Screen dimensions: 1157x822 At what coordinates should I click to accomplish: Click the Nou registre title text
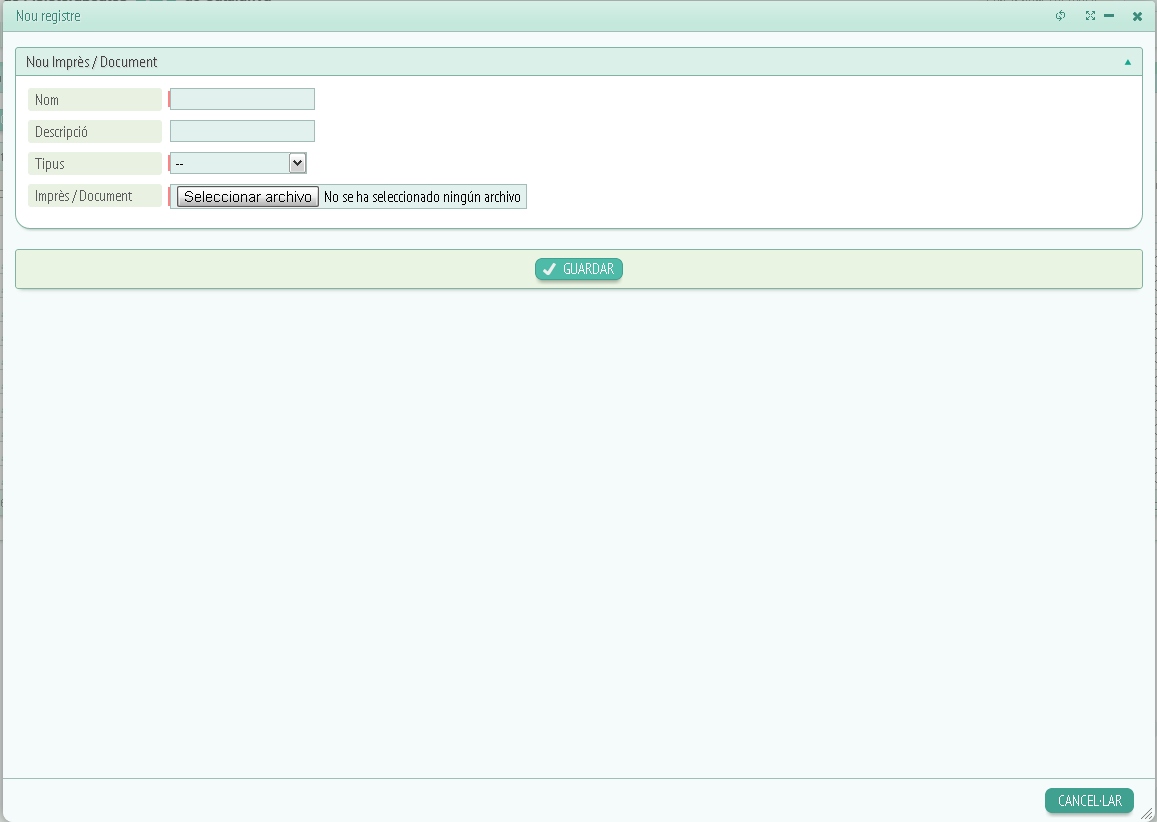click(x=48, y=16)
